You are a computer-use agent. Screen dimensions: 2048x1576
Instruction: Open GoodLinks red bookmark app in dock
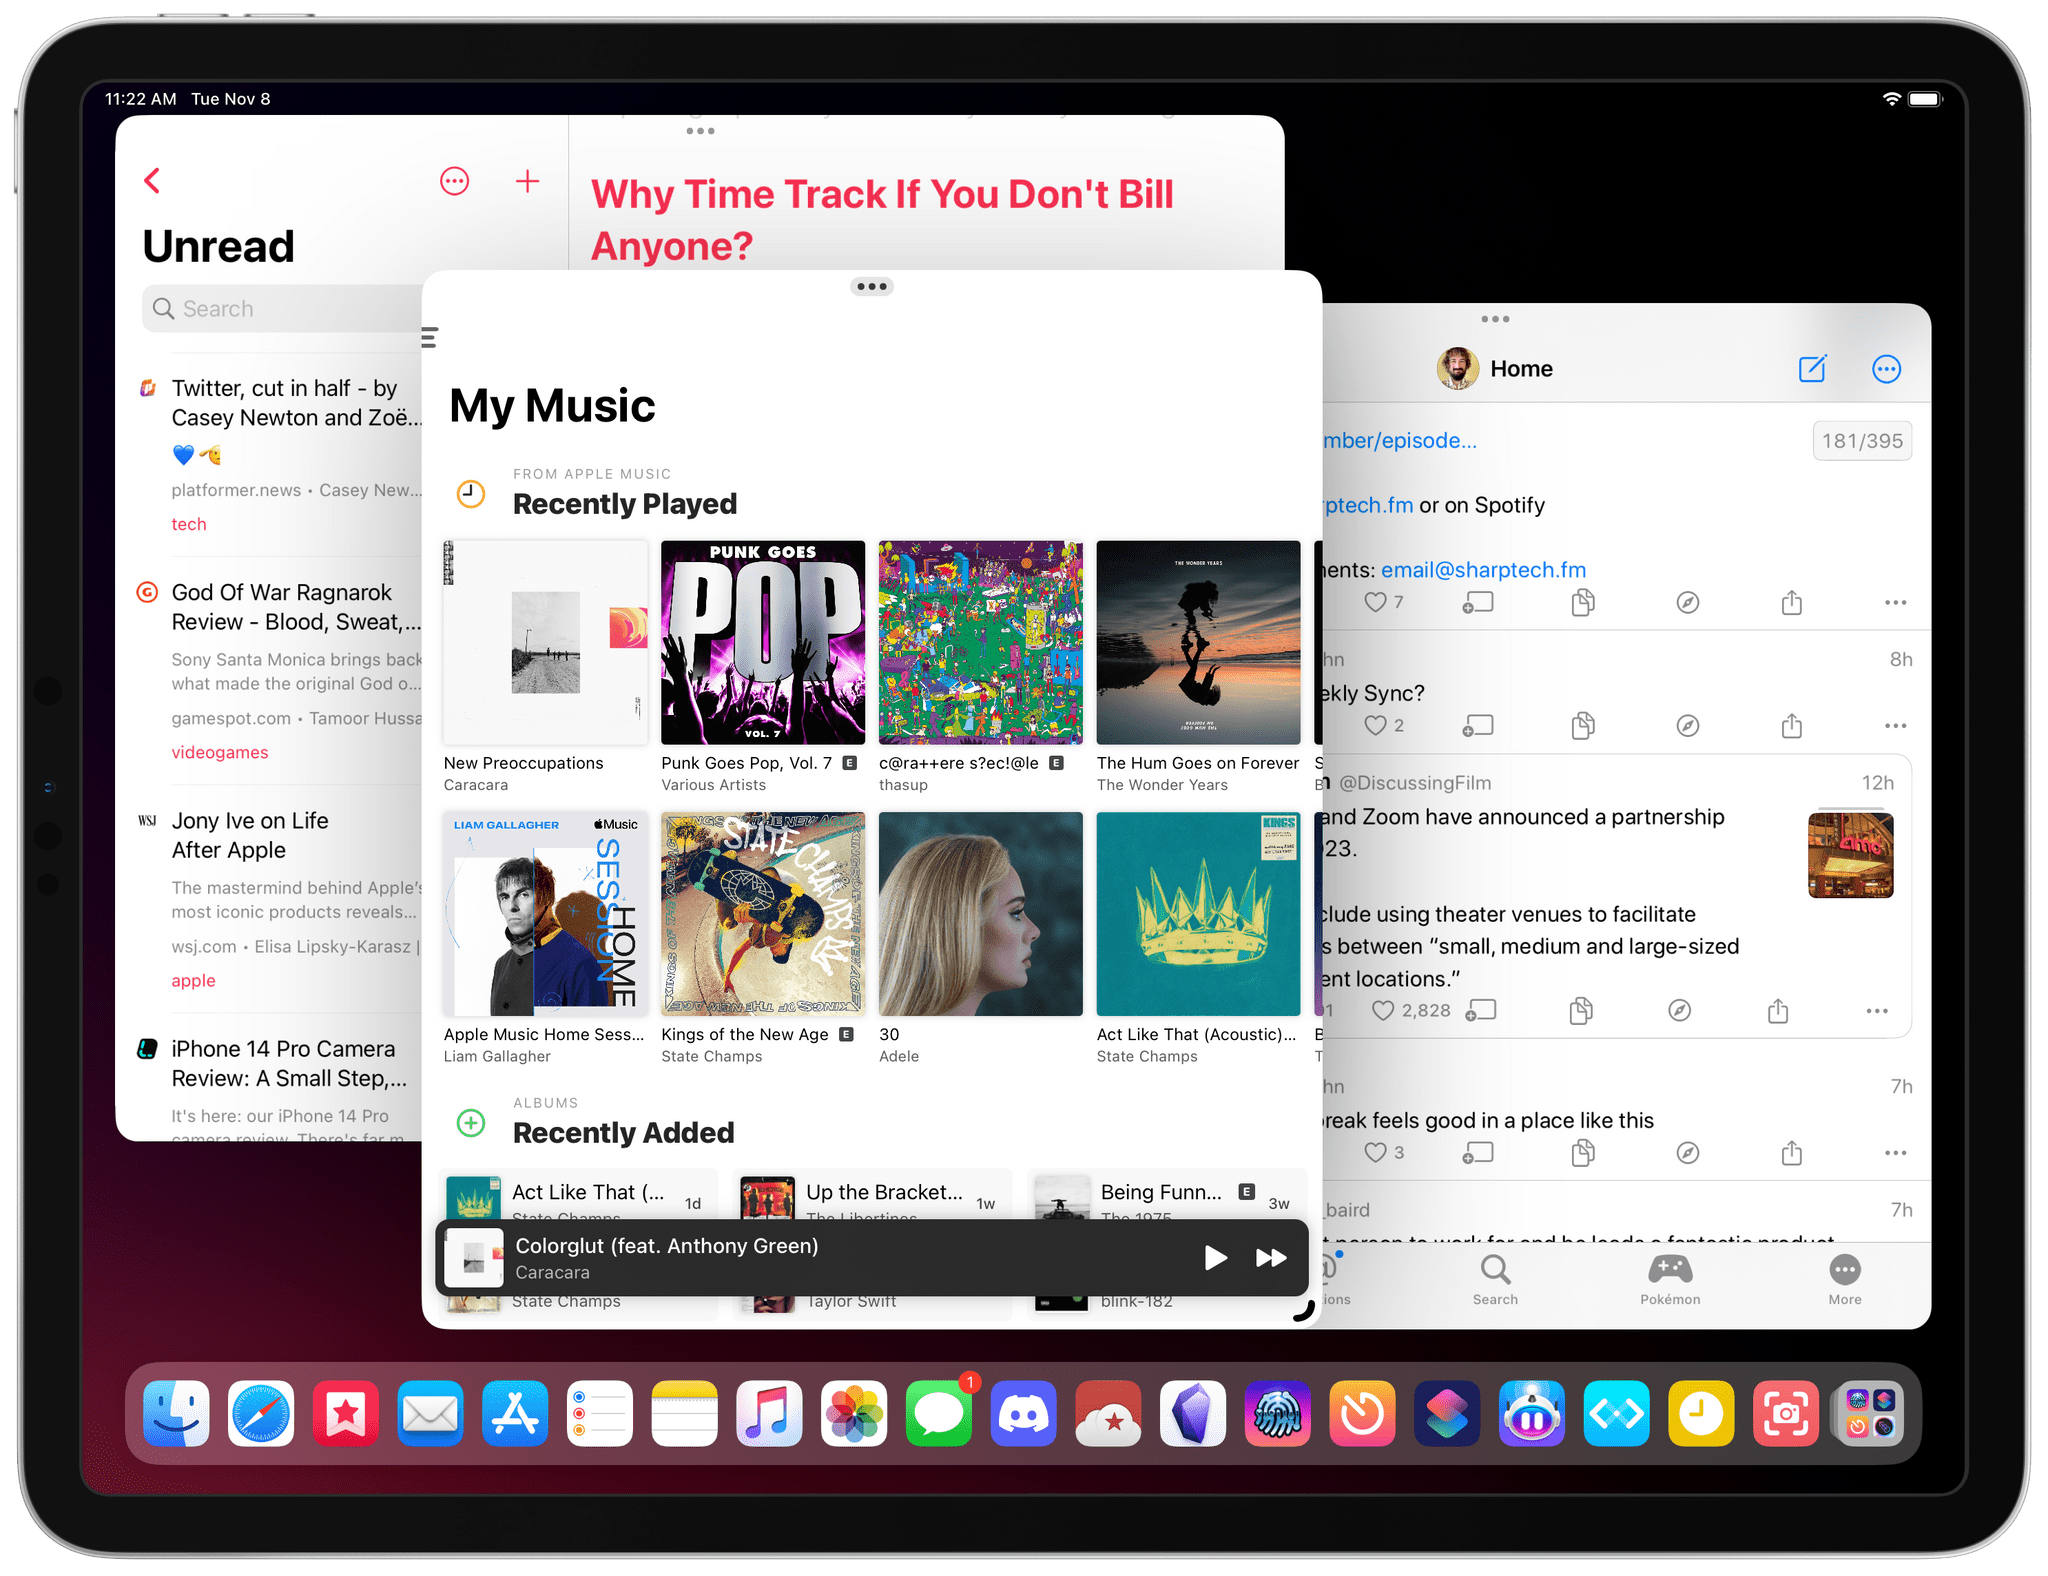pos(345,1413)
